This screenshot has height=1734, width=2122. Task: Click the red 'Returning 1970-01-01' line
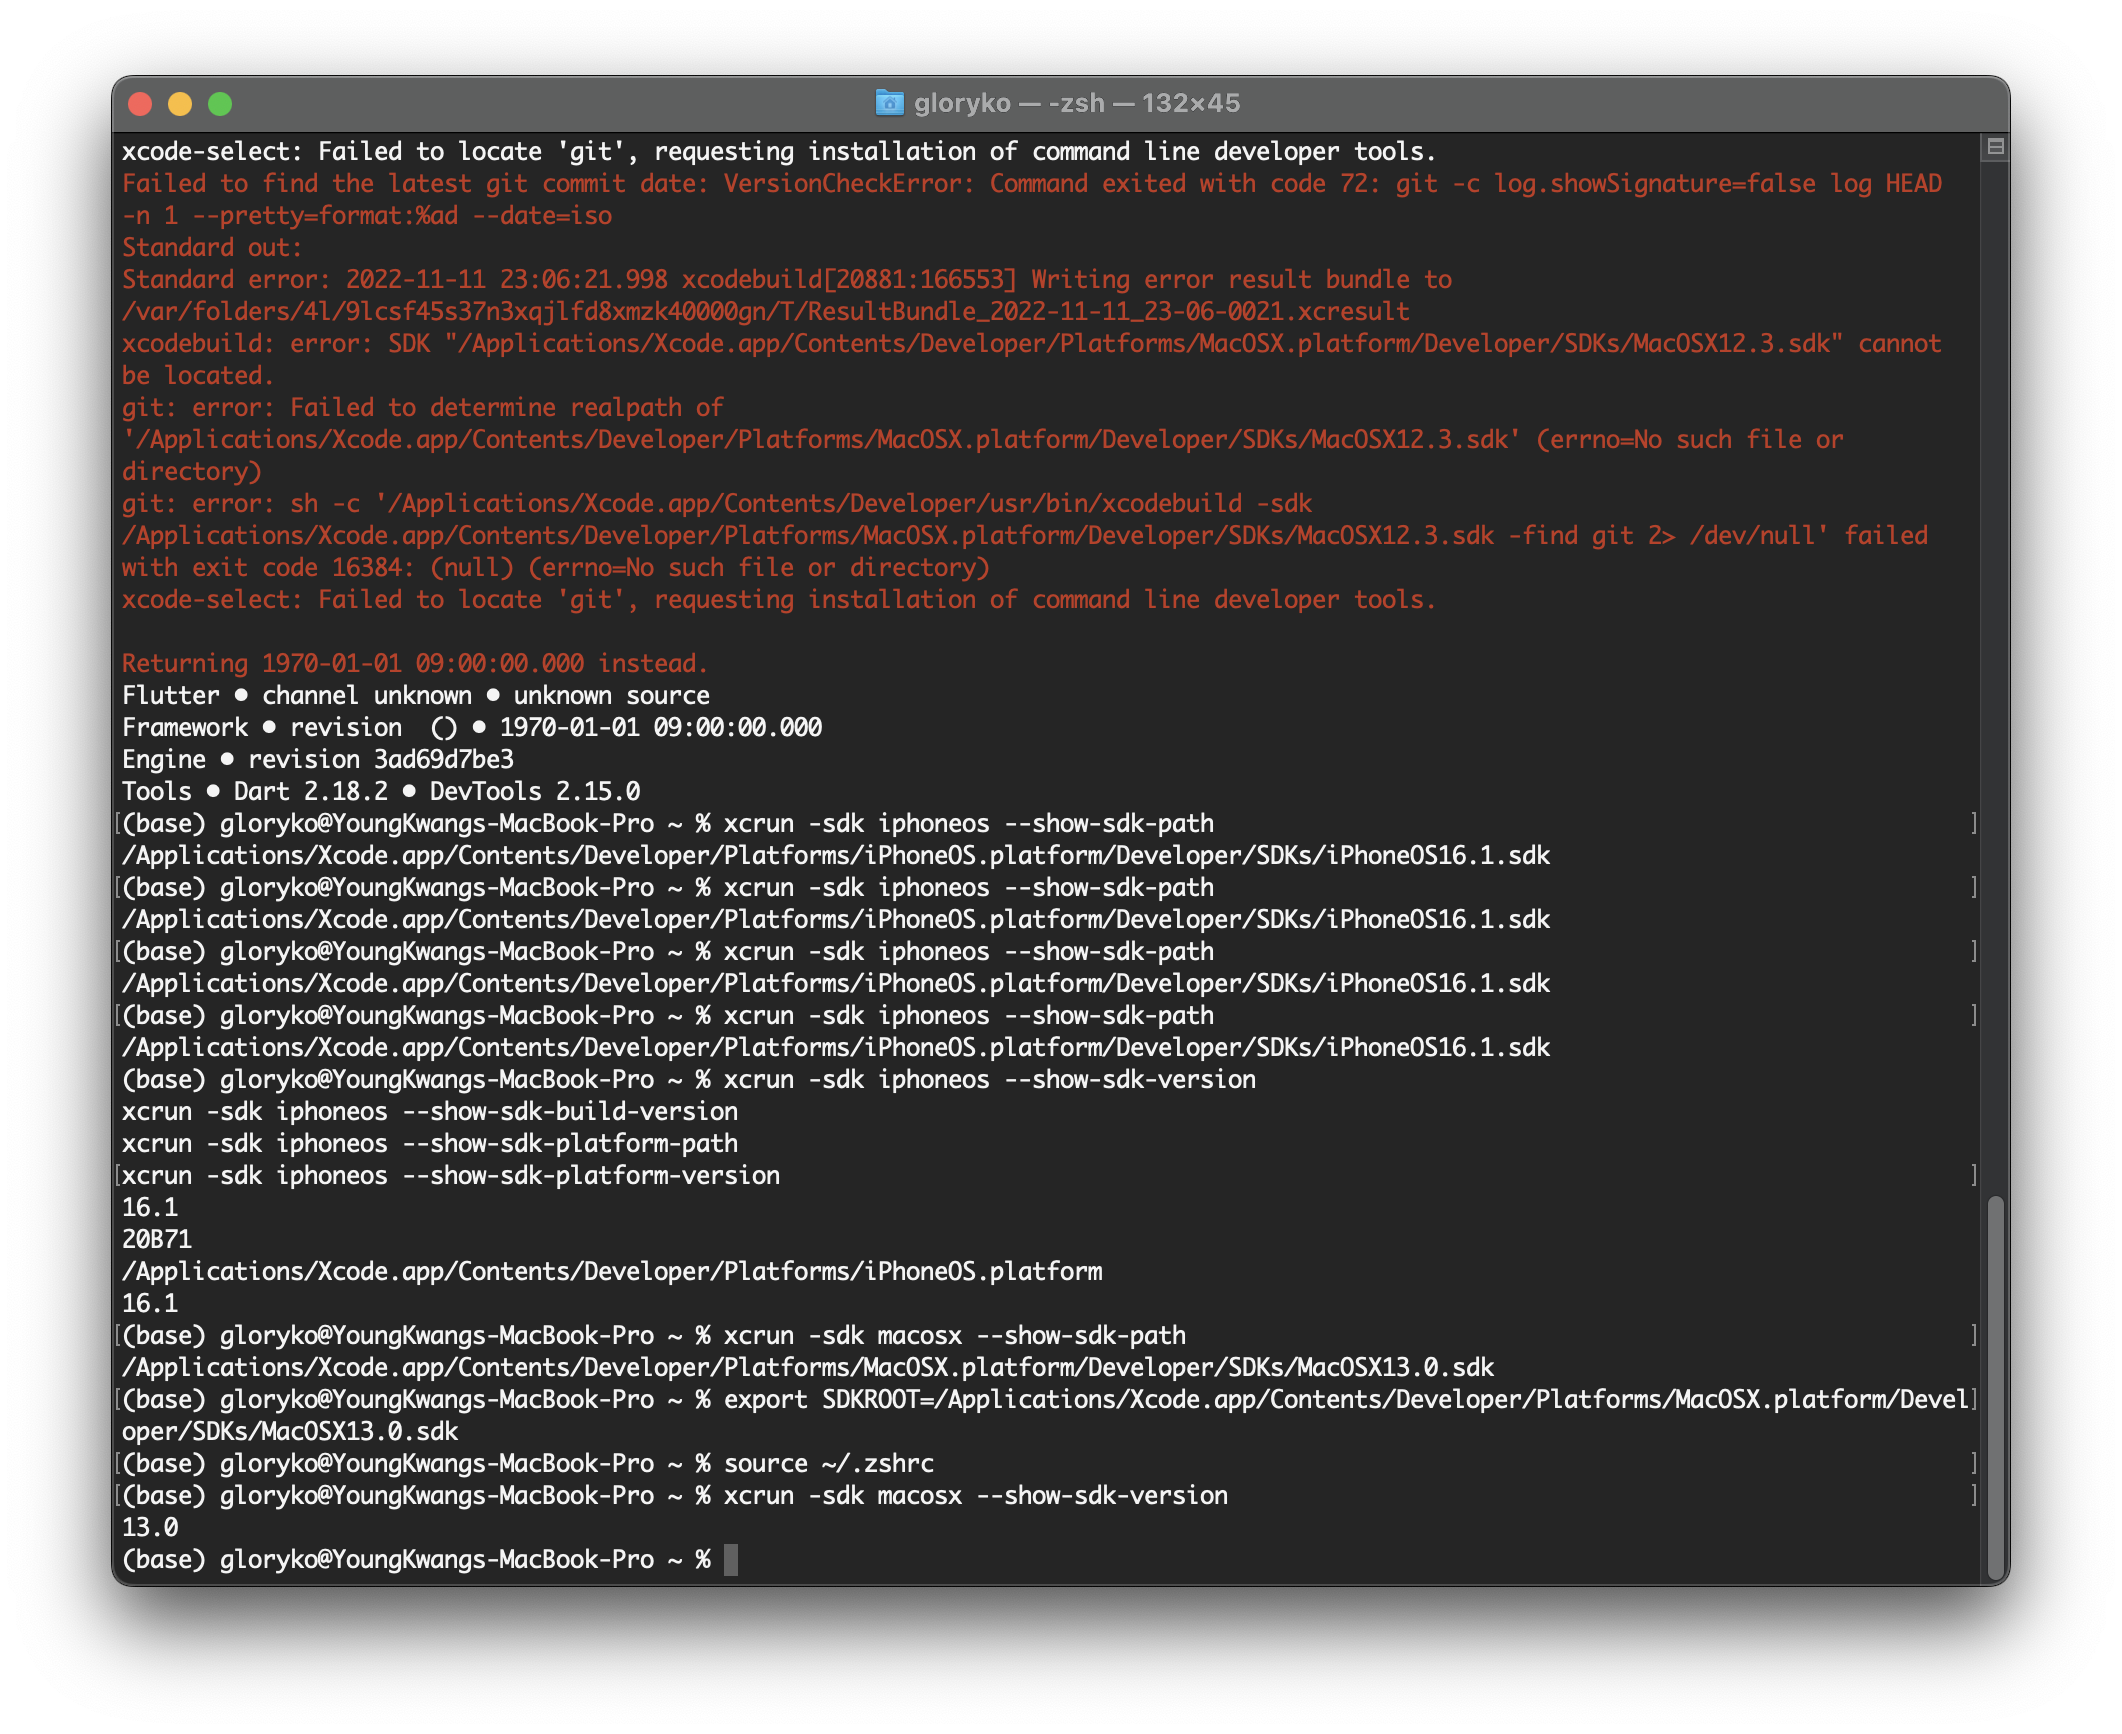(x=414, y=663)
